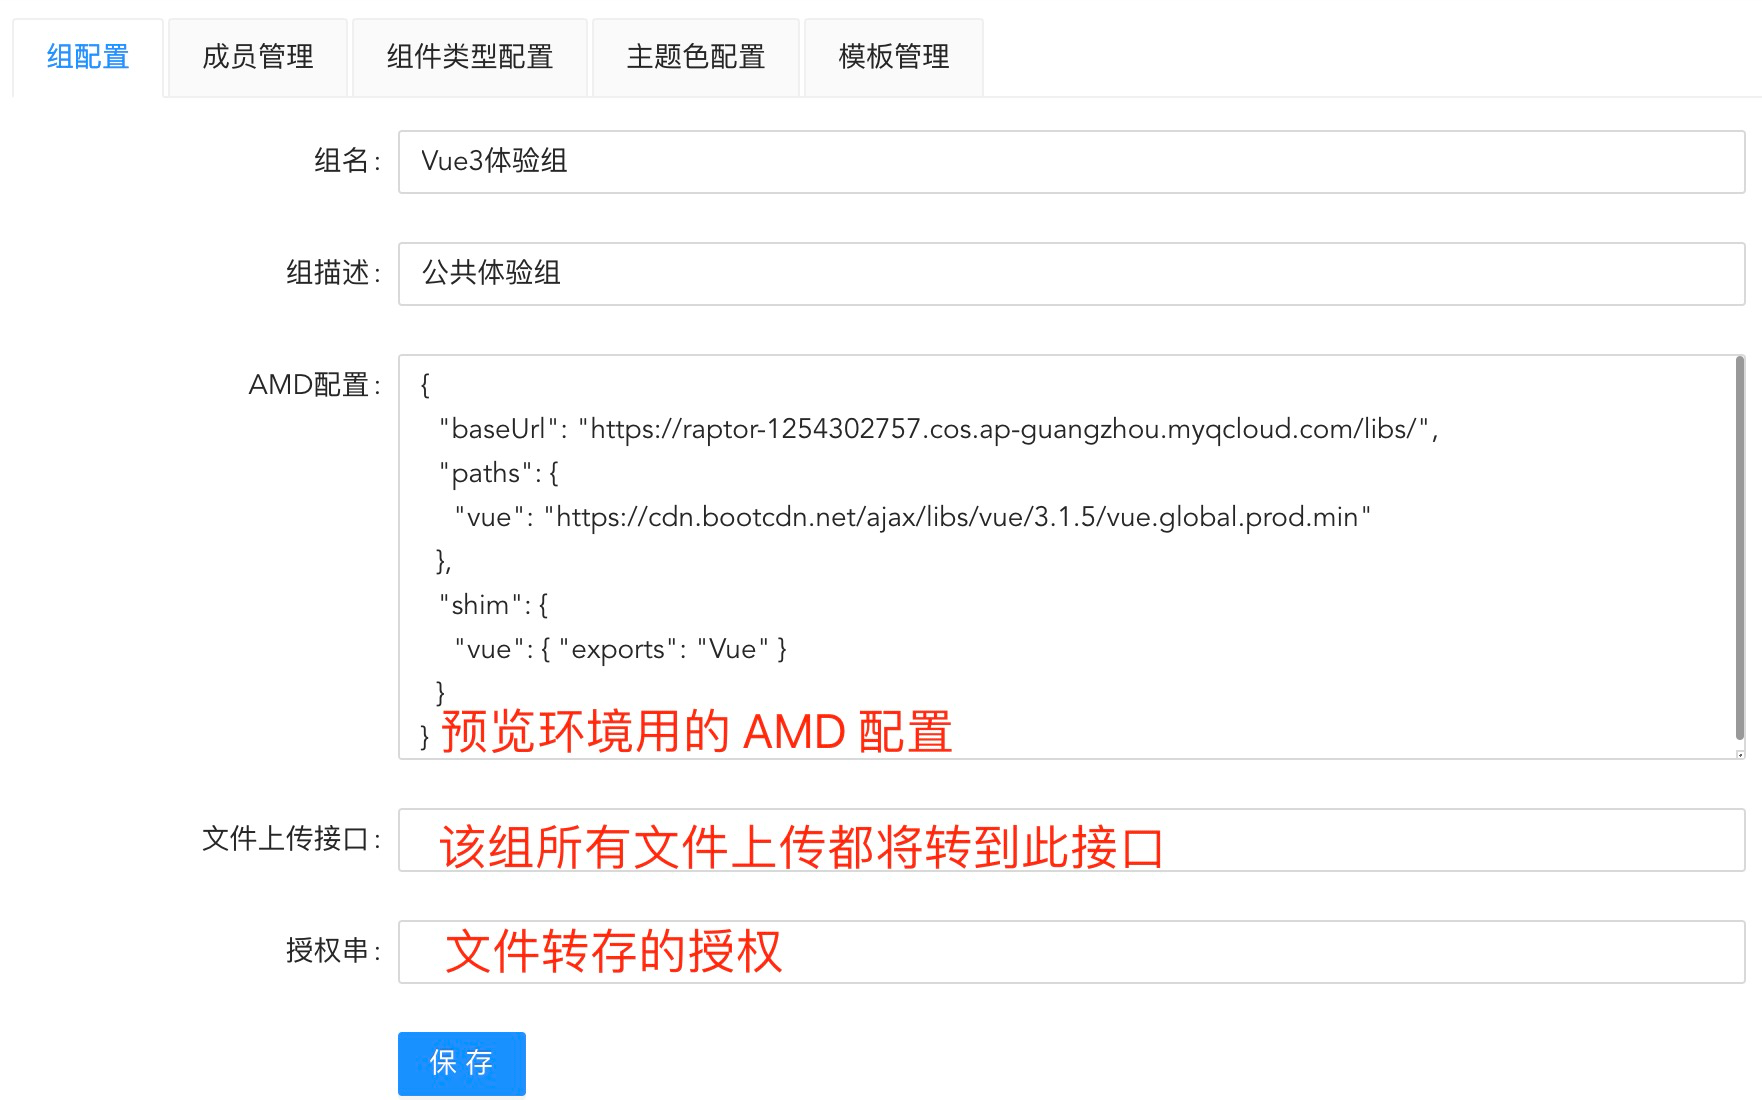
Task: Click the AMD配置 label
Action: (x=314, y=385)
